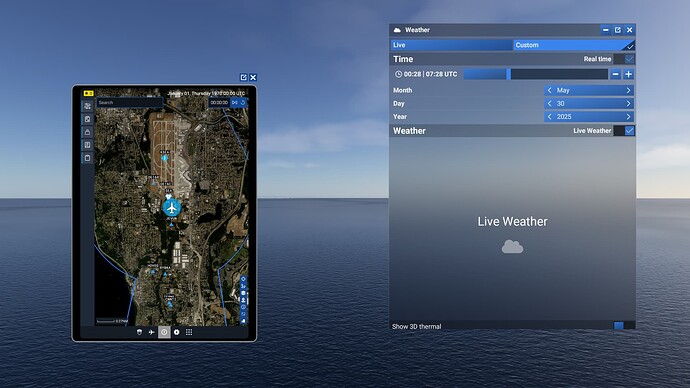Open the lock icon in map sidebar
This screenshot has width=690, height=388.
87,132
